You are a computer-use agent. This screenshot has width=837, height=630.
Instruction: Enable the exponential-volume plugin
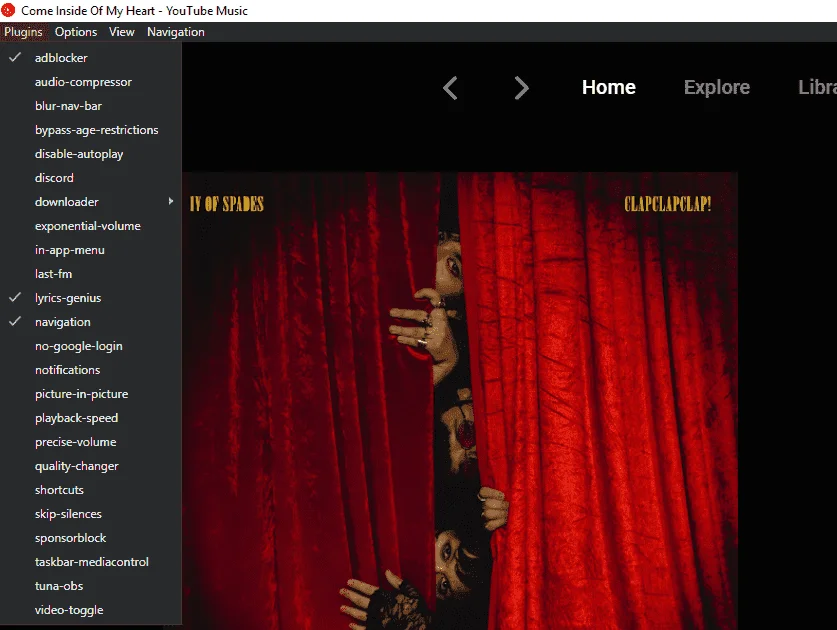pos(91,226)
